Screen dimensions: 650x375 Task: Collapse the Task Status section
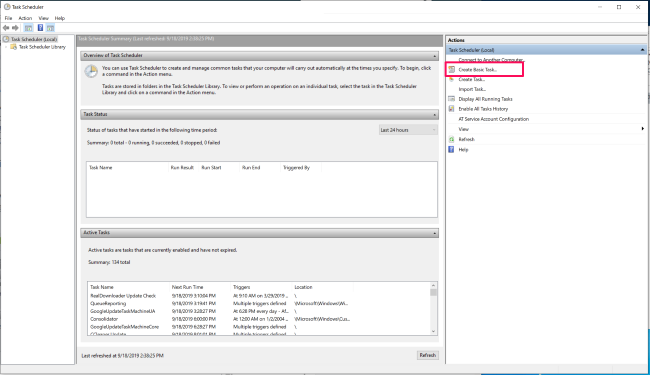tap(434, 114)
